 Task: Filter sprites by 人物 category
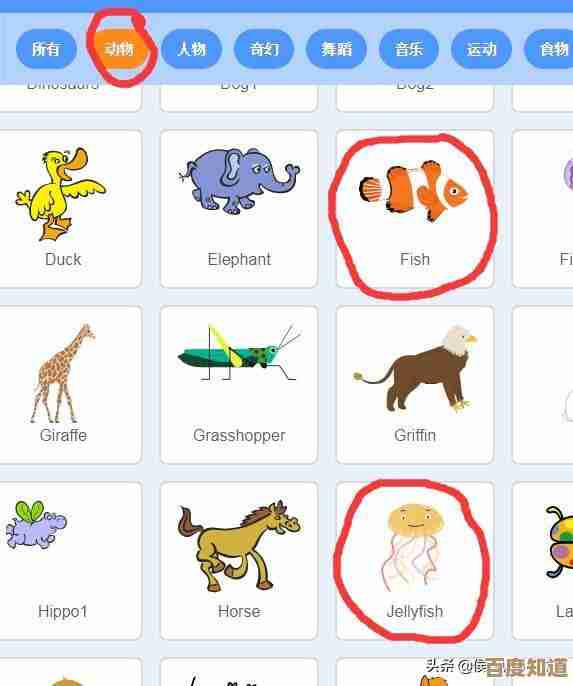coord(192,49)
